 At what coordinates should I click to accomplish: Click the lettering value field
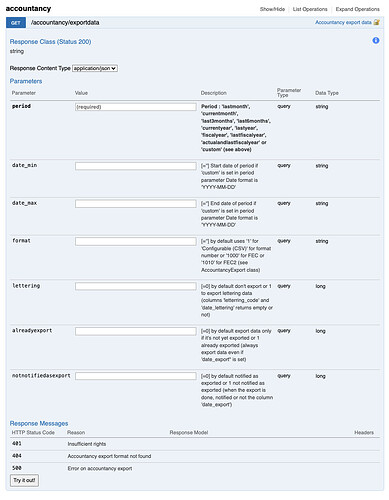tap(136, 286)
